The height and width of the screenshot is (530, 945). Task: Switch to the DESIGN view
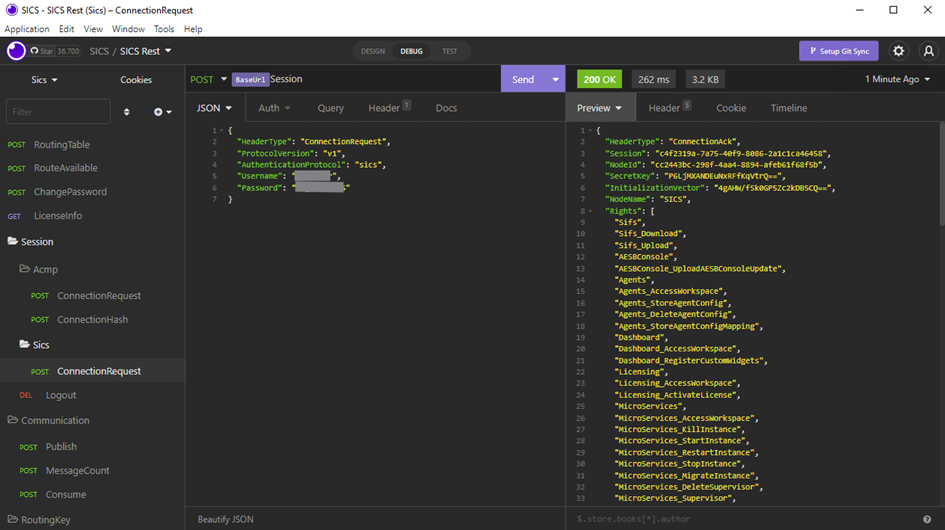click(372, 51)
